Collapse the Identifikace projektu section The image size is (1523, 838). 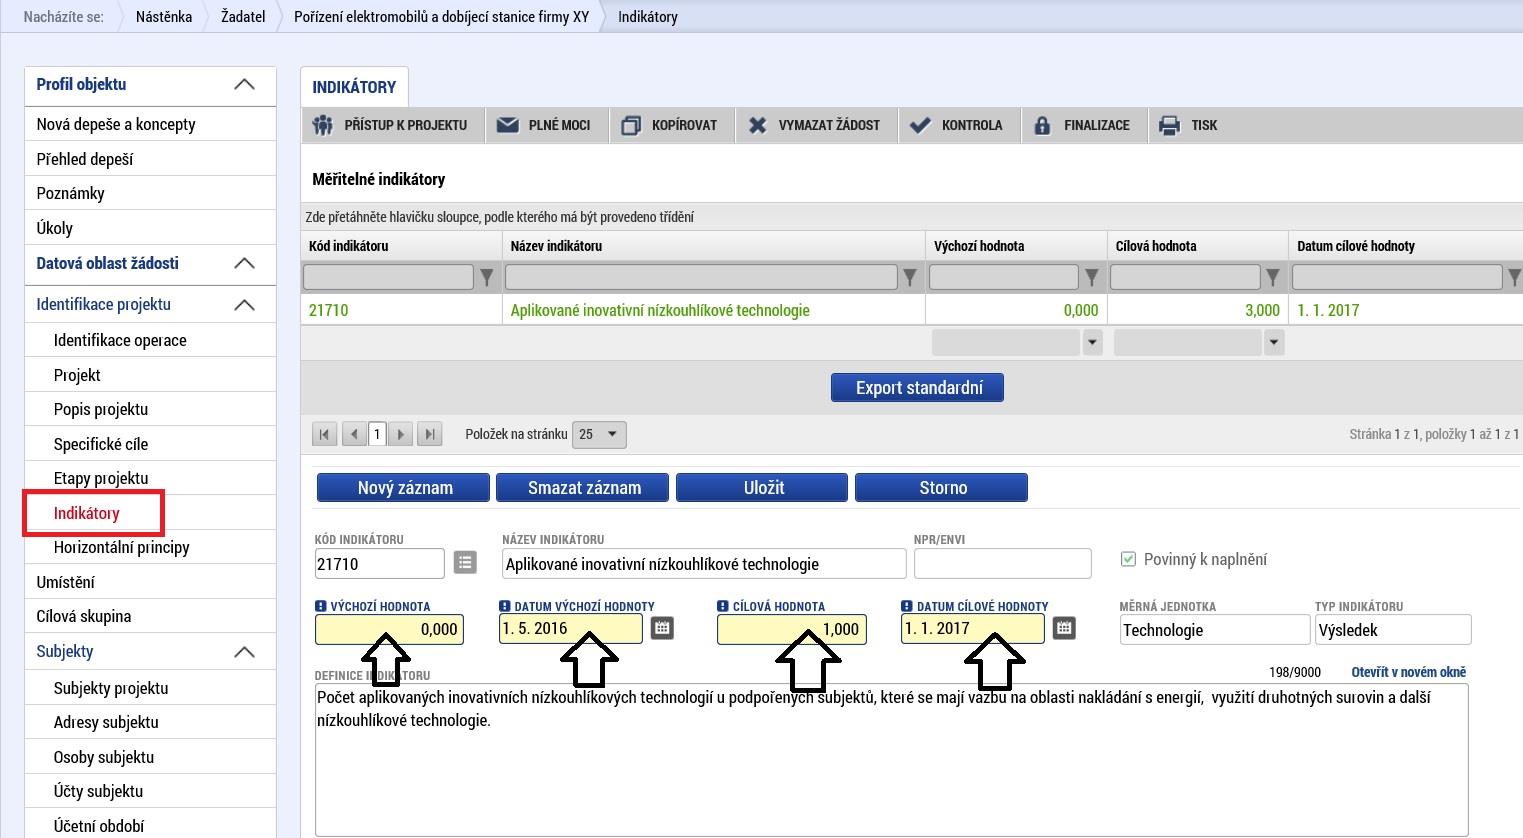(x=244, y=305)
